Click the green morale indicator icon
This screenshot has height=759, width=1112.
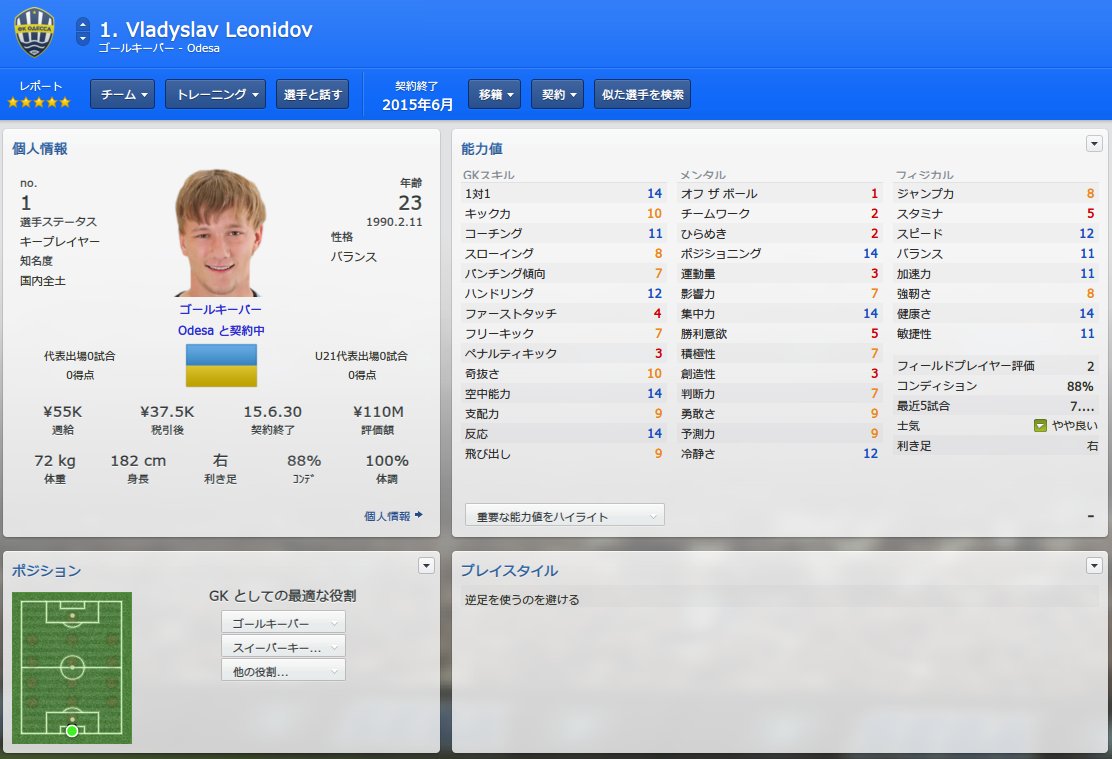tap(1040, 426)
